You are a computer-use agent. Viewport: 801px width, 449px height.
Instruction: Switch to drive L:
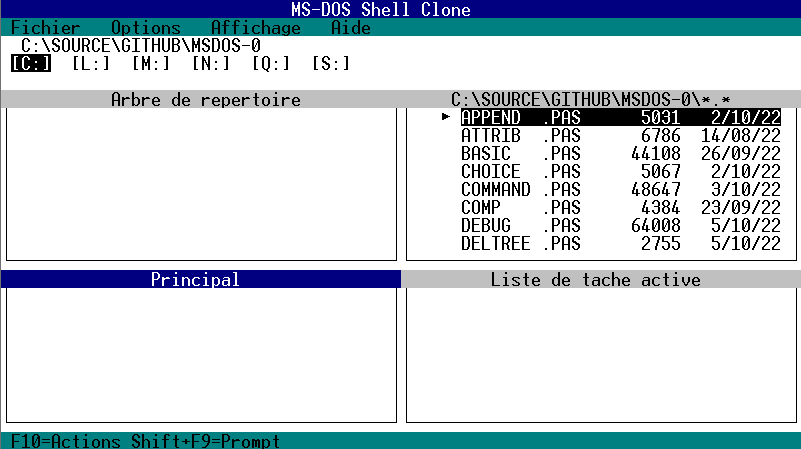tap(91, 64)
